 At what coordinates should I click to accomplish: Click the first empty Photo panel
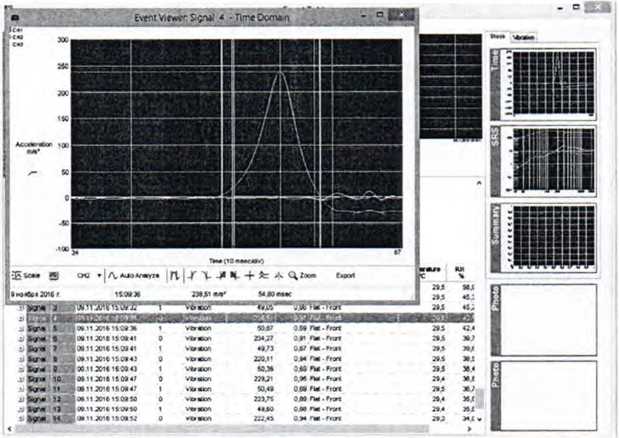tap(543, 320)
